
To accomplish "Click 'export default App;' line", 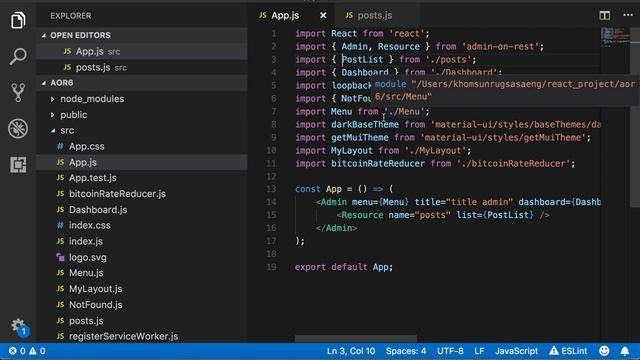I will [344, 267].
